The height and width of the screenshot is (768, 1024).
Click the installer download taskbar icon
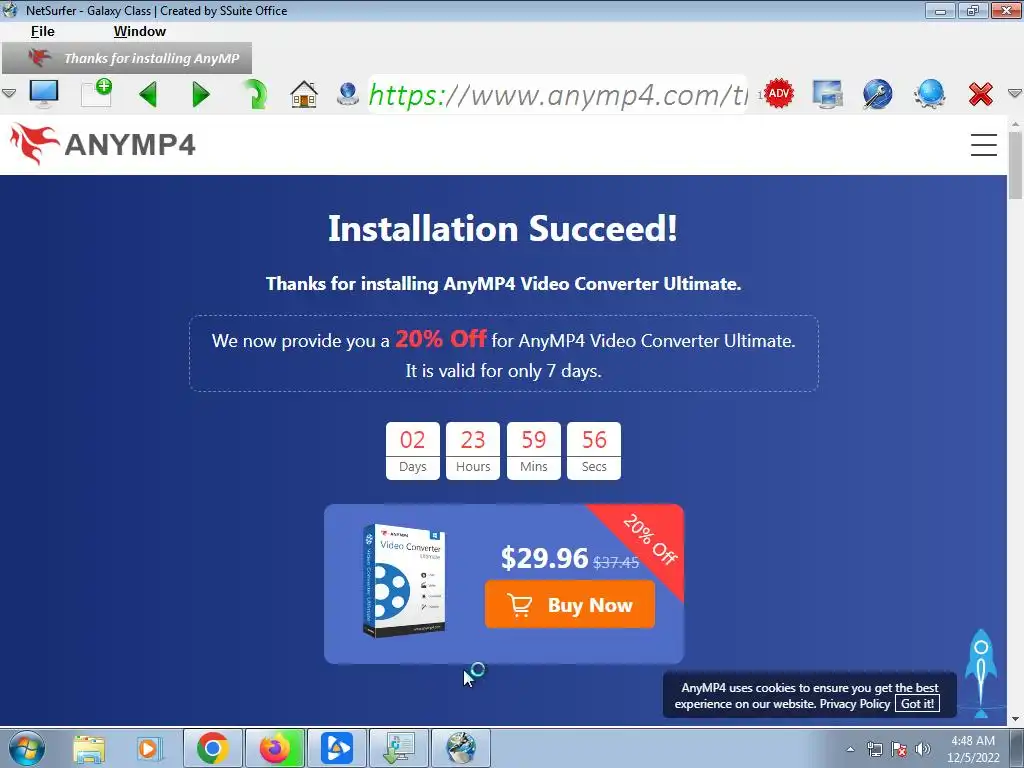pos(399,748)
